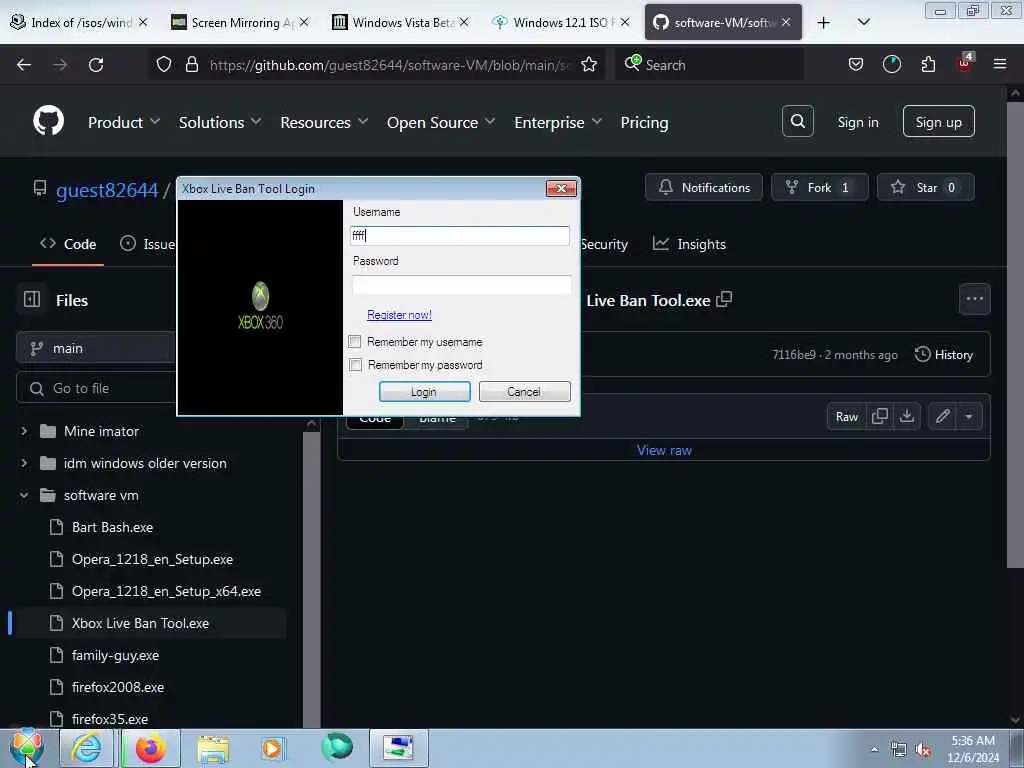Click the muted volume tray icon
This screenshot has width=1024, height=768.
coord(923,750)
